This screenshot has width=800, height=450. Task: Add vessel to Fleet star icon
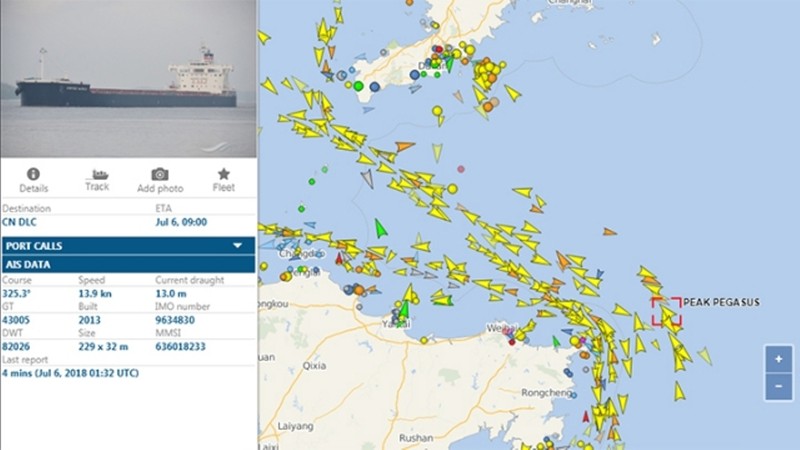(x=223, y=174)
